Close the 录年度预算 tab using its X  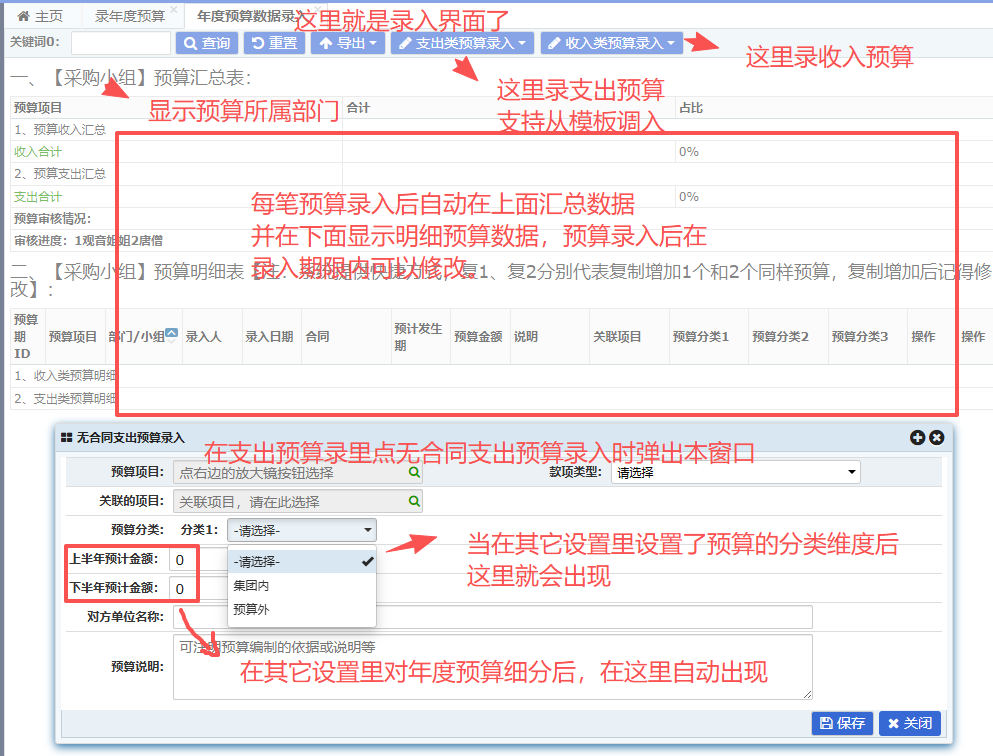(174, 10)
